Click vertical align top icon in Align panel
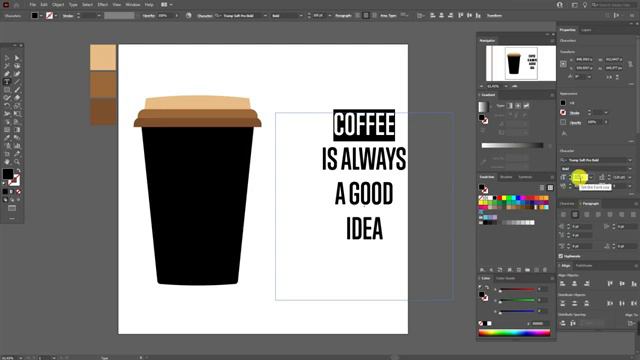Image resolution: width=640 pixels, height=360 pixels. (610, 283)
